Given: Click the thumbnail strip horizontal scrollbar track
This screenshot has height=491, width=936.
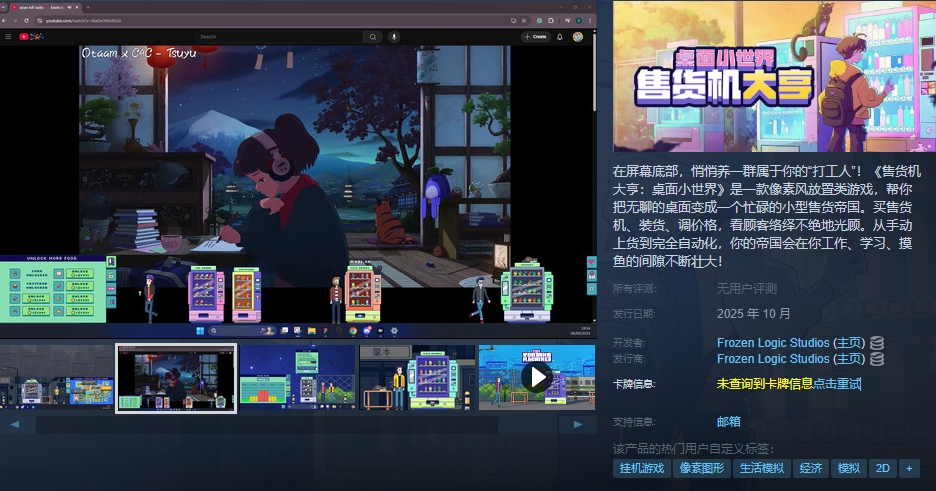Looking at the screenshot, I should pos(297,424).
